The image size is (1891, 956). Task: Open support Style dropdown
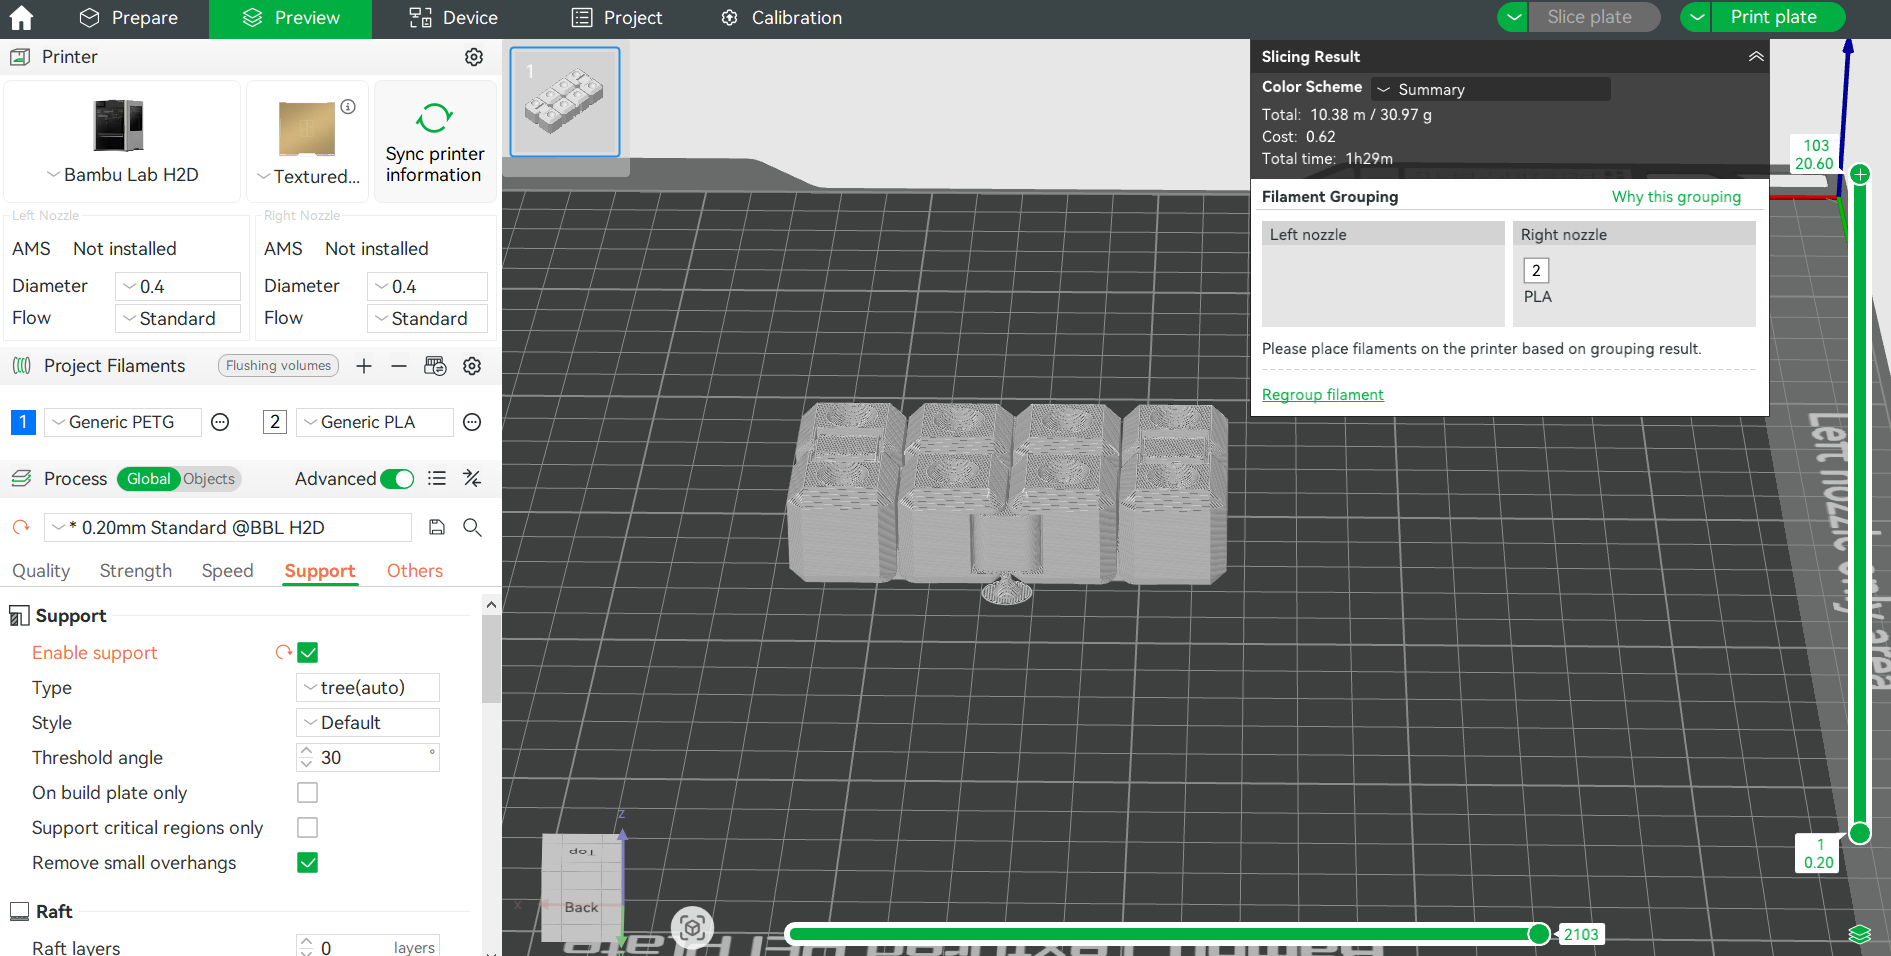point(368,723)
